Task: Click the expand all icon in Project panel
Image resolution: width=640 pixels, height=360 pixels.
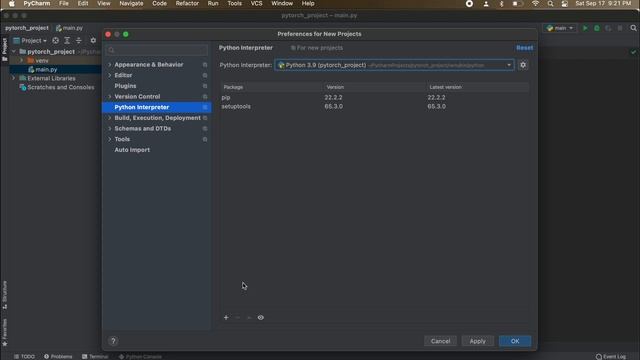Action: tap(67, 40)
